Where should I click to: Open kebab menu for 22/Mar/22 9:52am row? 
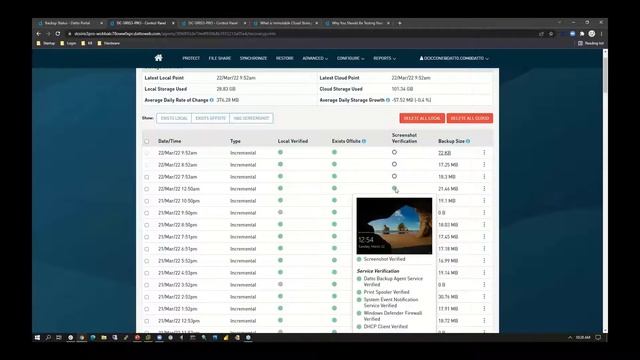point(484,153)
